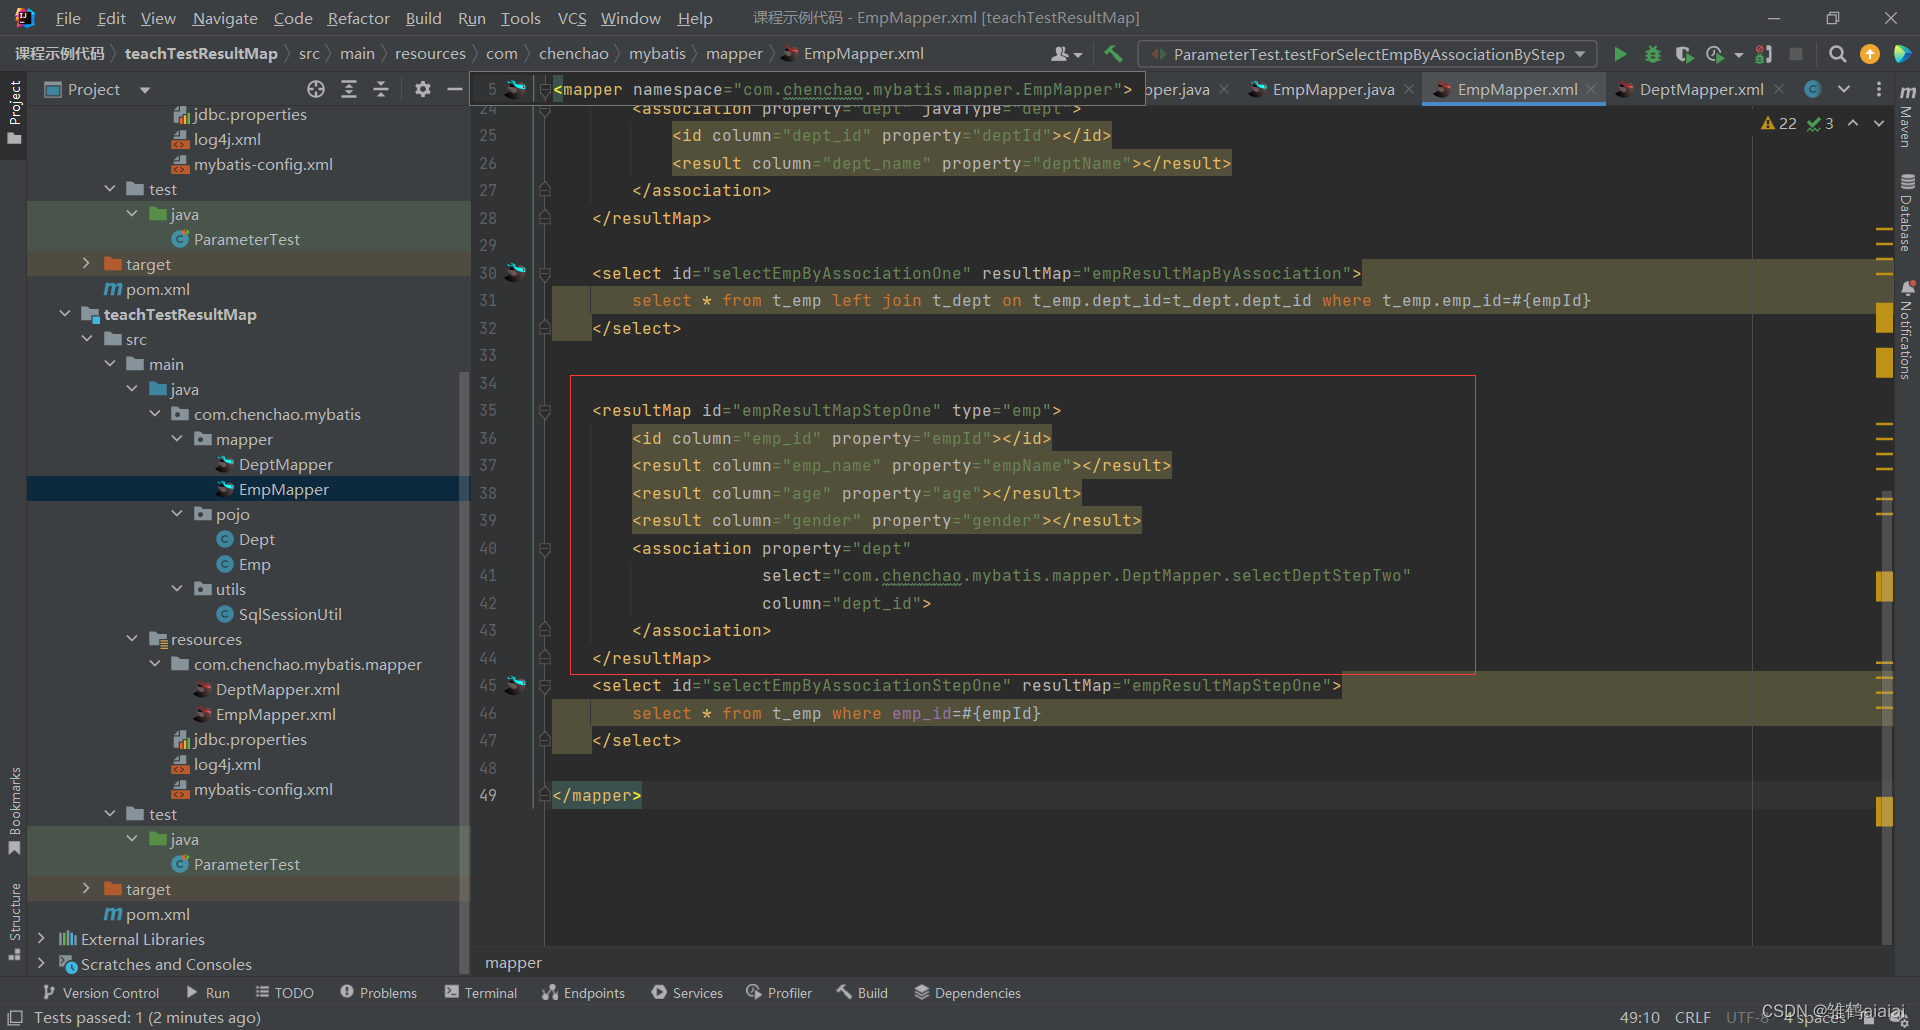This screenshot has height=1030, width=1920.
Task: Open the Code With Me user icon
Action: [1066, 54]
